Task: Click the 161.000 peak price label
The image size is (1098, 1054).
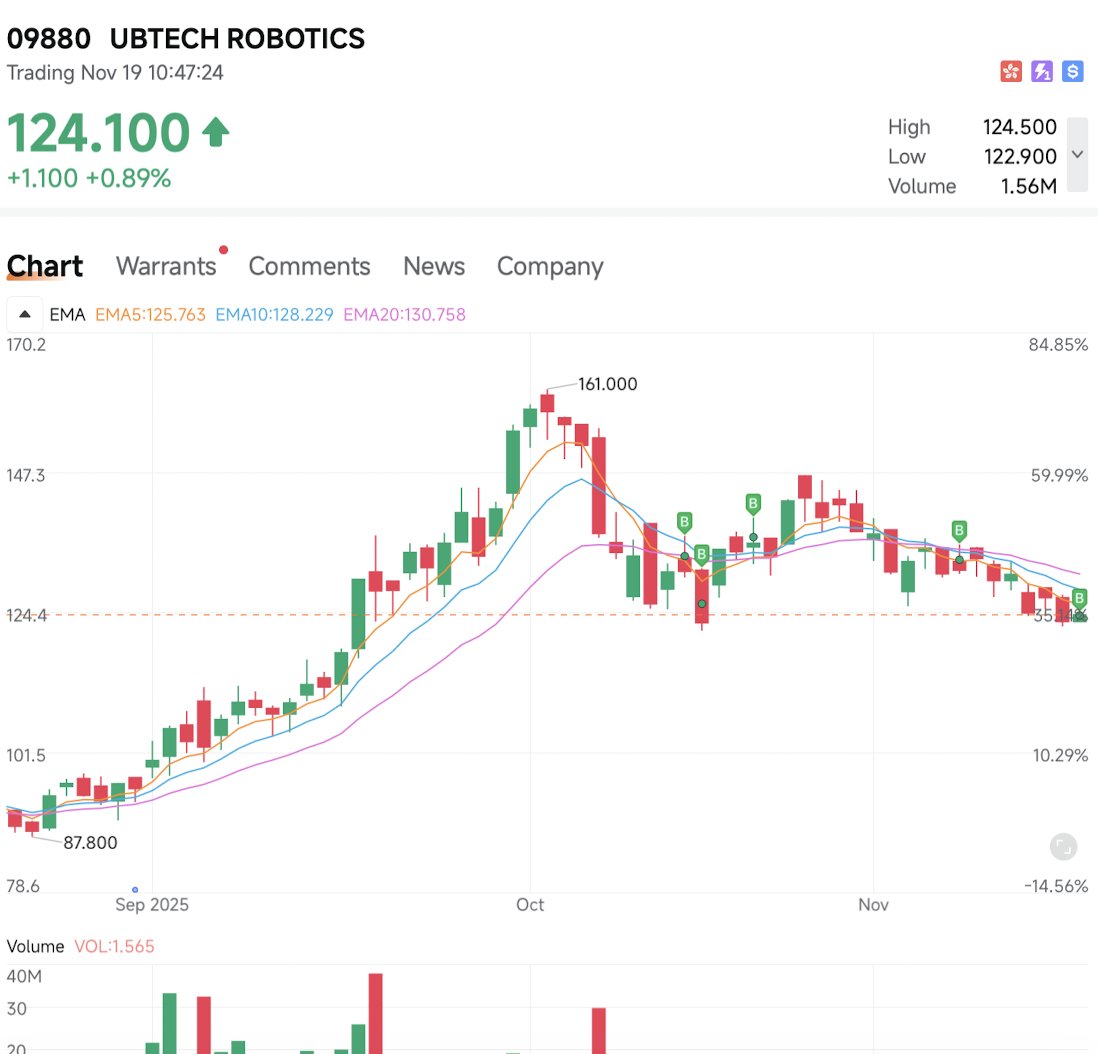Action: point(607,384)
